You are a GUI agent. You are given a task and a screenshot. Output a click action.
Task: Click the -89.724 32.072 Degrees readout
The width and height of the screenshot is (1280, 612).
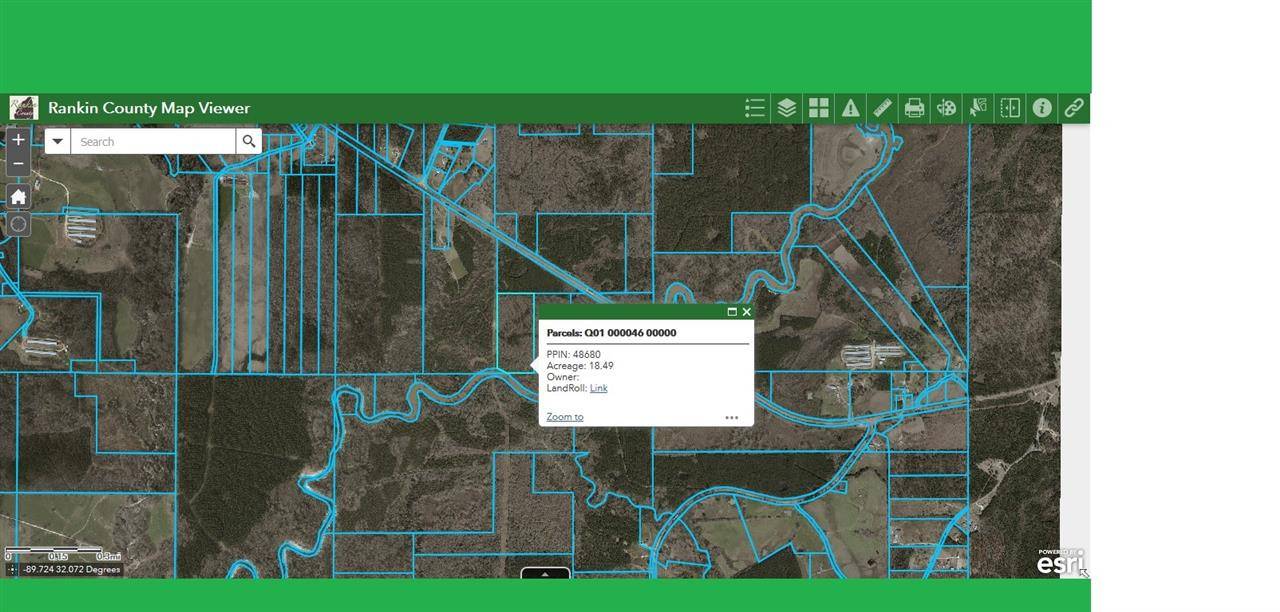72,570
